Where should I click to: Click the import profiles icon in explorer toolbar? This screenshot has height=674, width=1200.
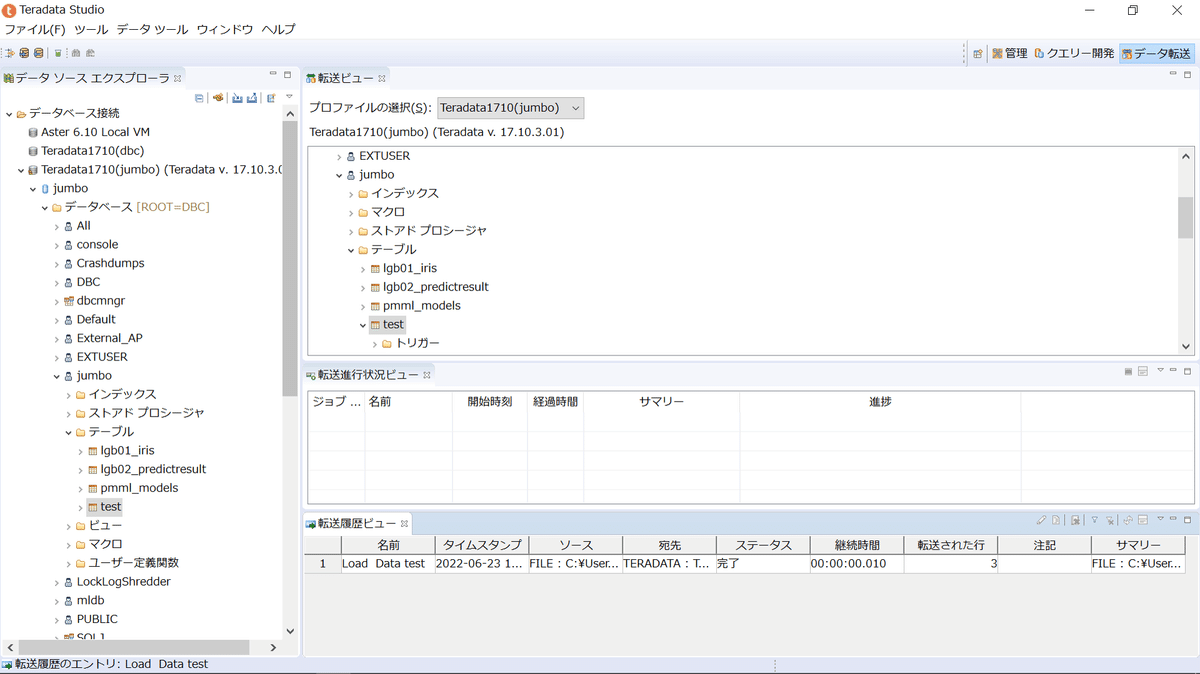pyautogui.click(x=237, y=97)
